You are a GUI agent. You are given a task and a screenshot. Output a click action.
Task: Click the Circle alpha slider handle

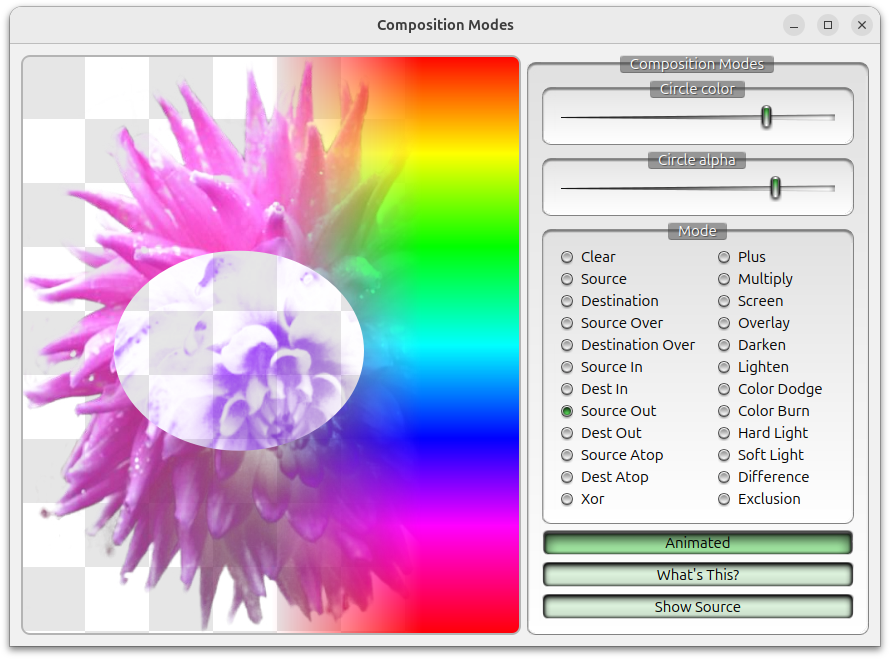(x=775, y=187)
